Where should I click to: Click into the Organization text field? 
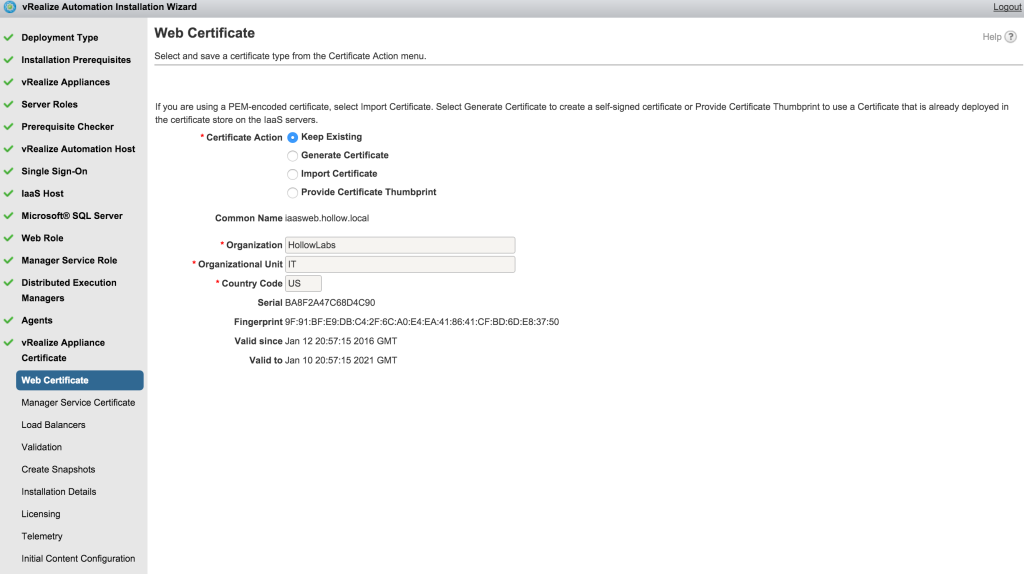(400, 245)
